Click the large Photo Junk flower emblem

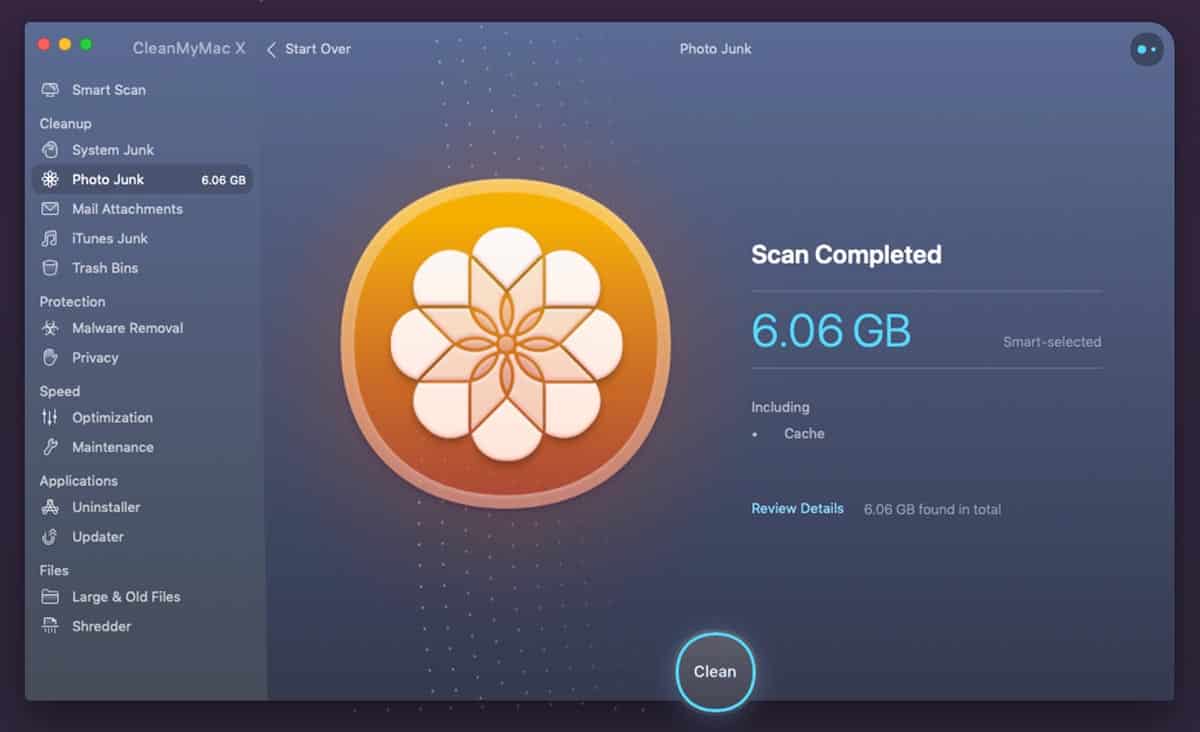pos(506,343)
